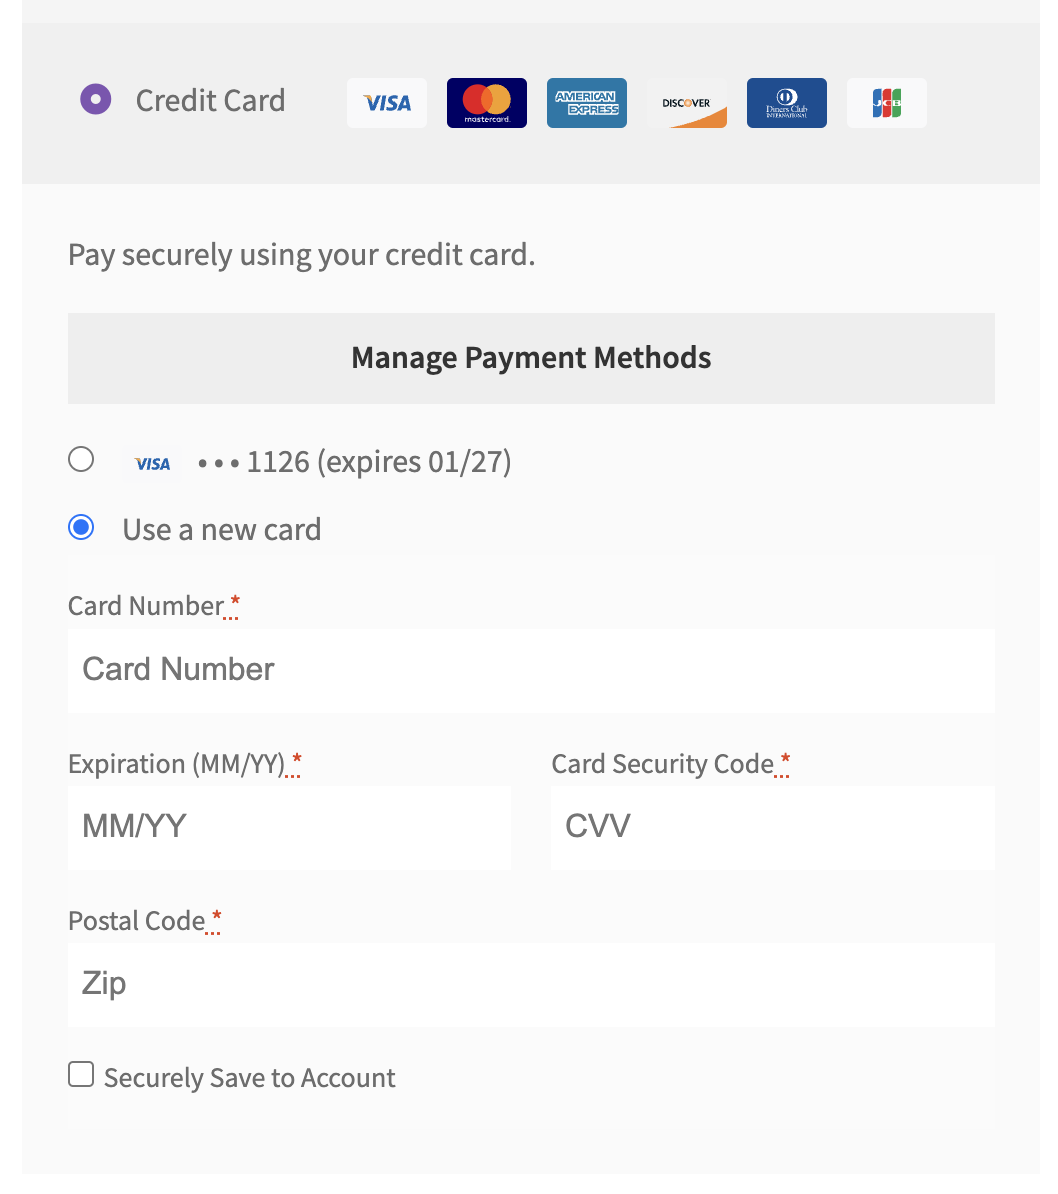Click inside the Card Number field

pos(531,670)
